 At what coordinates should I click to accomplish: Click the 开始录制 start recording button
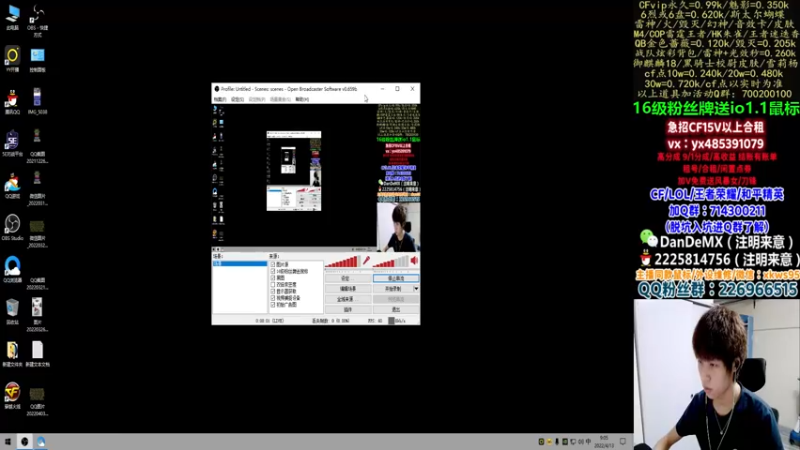pos(393,289)
